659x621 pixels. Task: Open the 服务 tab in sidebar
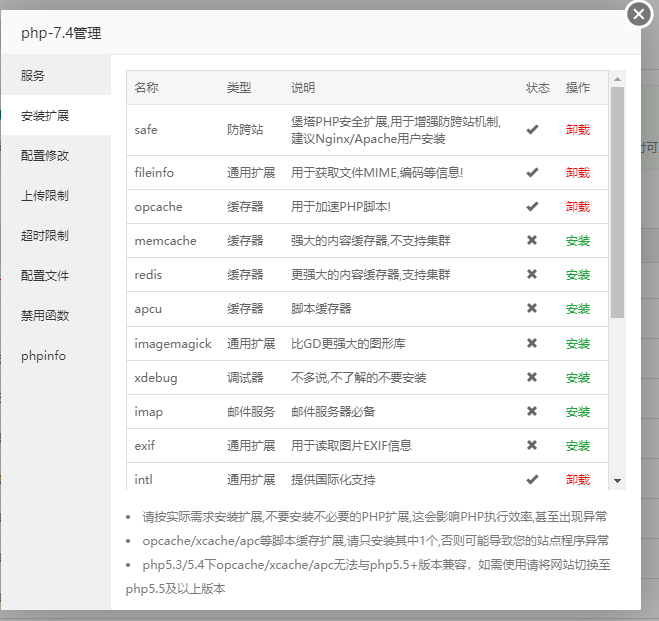pyautogui.click(x=56, y=75)
